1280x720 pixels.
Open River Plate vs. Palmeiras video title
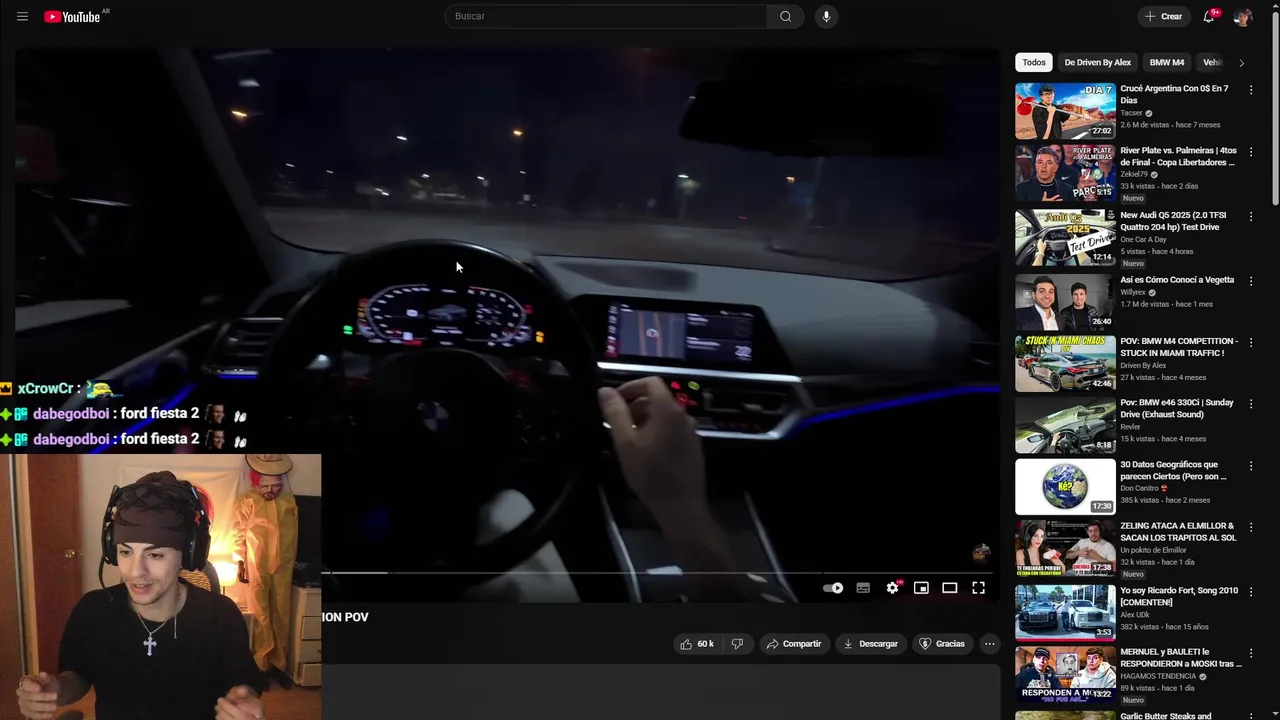click(x=1179, y=156)
